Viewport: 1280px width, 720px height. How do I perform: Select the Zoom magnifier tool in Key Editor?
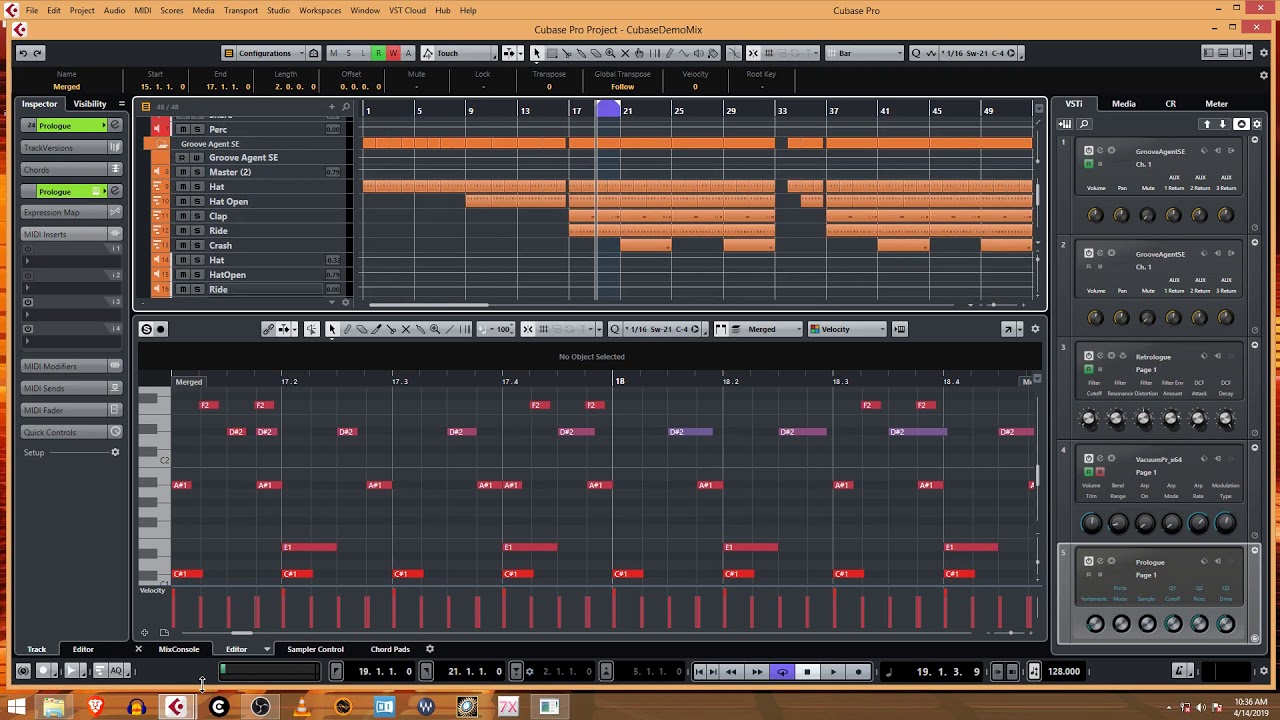[435, 329]
